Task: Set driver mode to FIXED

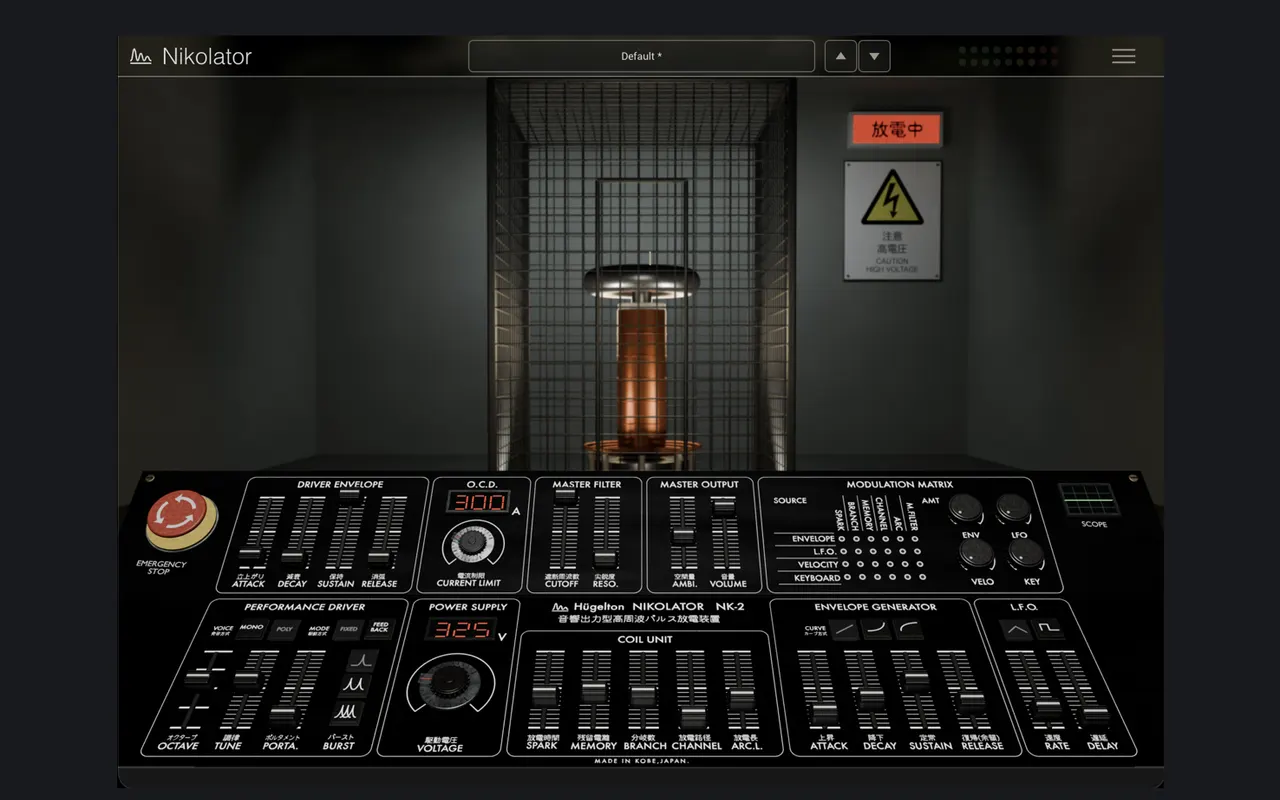Action: (348, 629)
